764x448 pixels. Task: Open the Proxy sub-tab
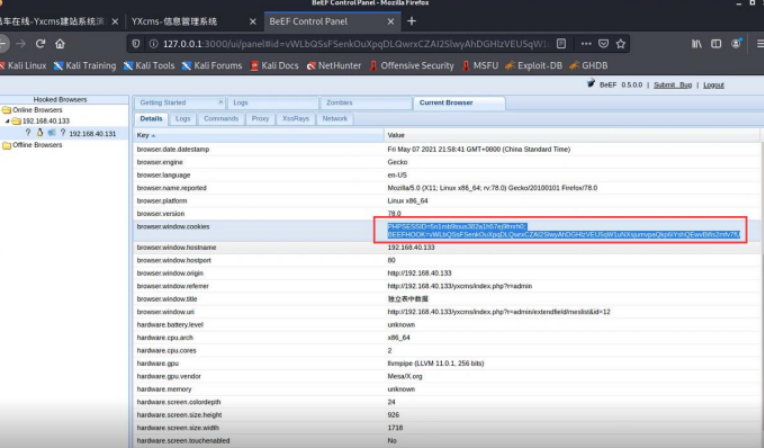[260, 119]
